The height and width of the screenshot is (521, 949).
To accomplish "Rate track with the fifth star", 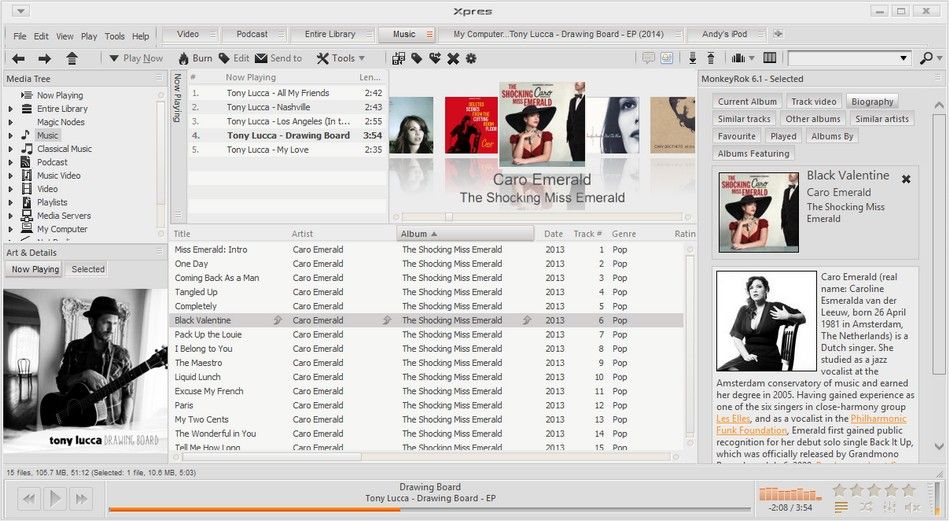I will (908, 490).
